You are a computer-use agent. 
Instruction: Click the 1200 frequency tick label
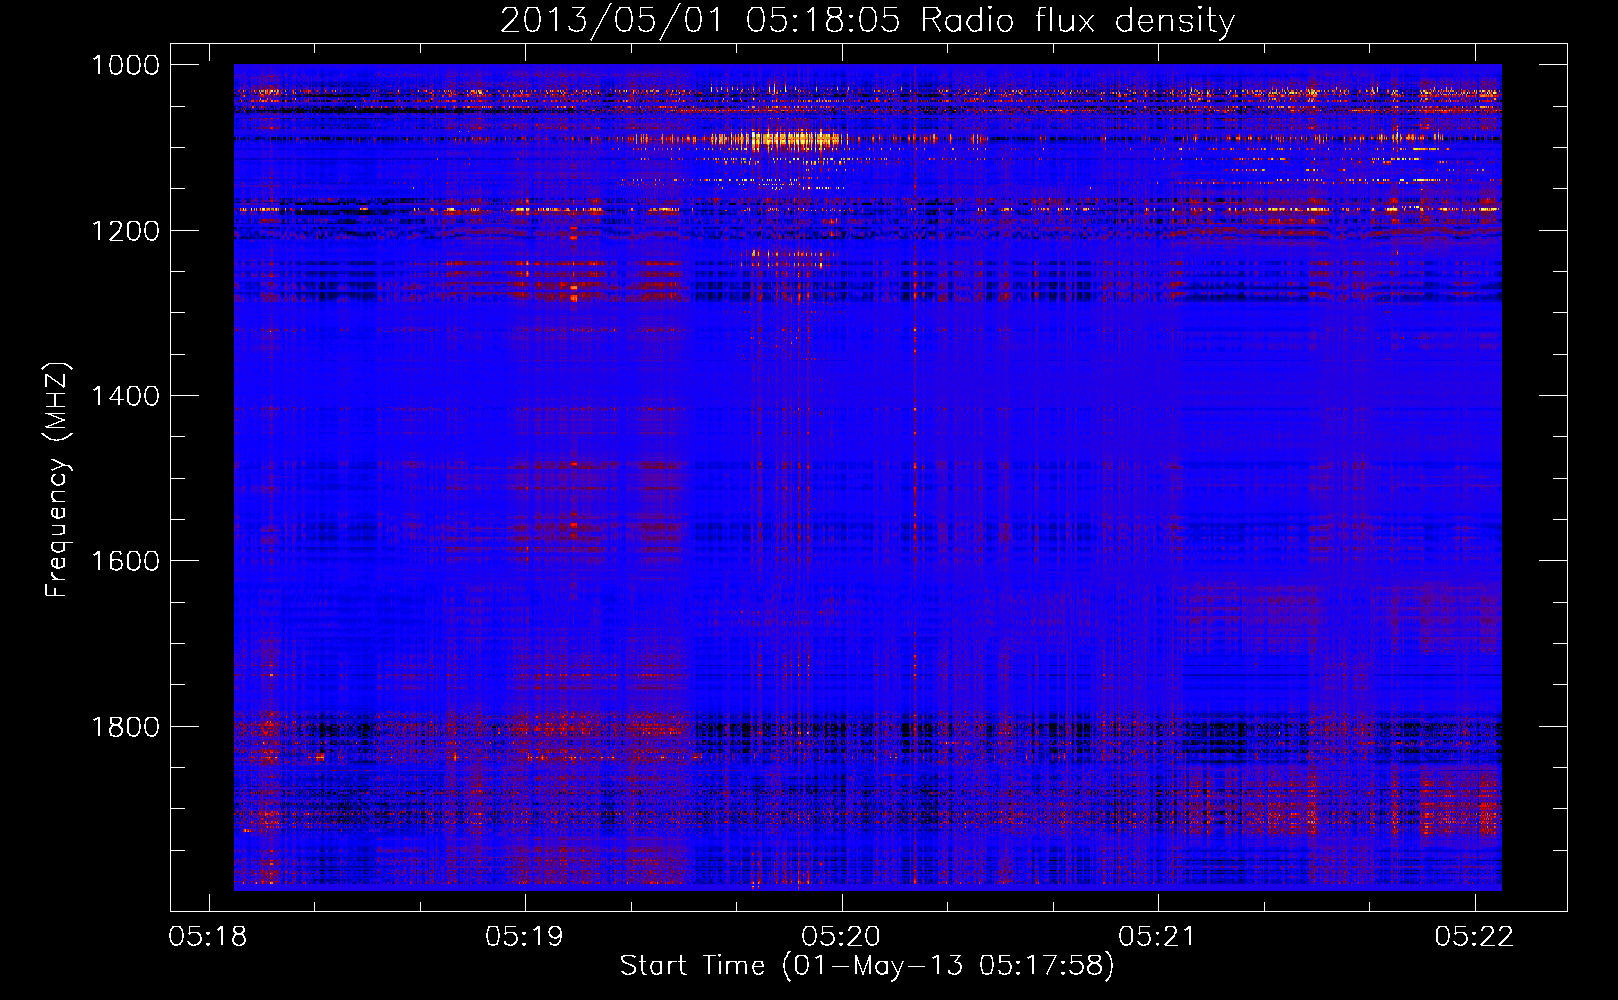click(x=125, y=231)
